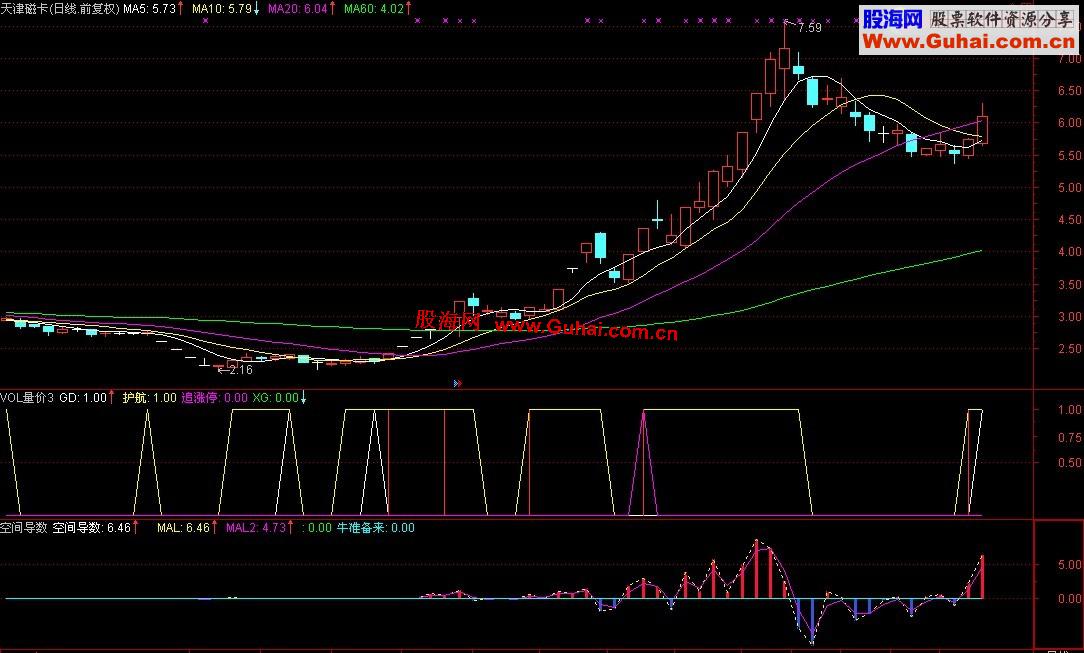The image size is (1084, 653).
Task: Click the XG: 0.00 indicator value
Action: tap(275, 397)
